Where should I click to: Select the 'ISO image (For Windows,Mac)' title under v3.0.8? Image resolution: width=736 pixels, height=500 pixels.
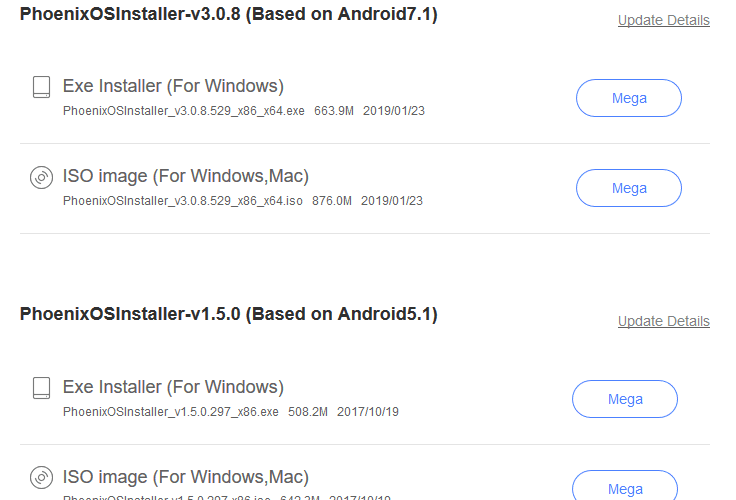186,176
